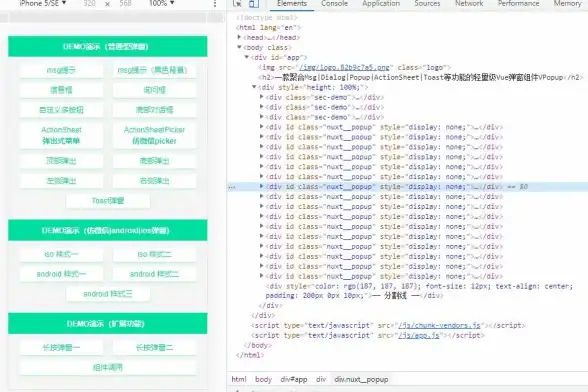
Task: Switch to the Console tab
Action: pyautogui.click(x=334, y=3)
